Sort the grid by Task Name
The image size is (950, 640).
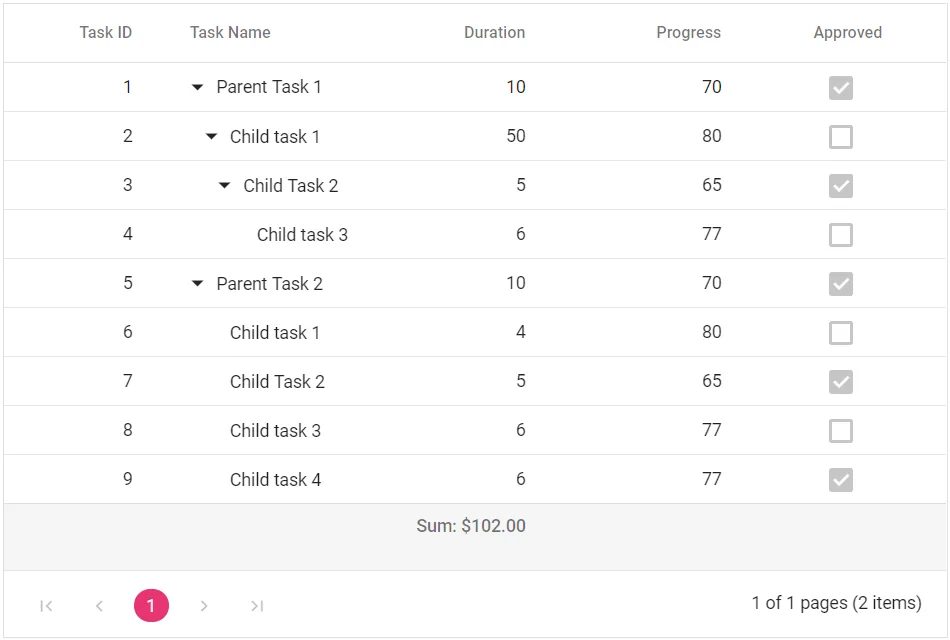pos(229,32)
